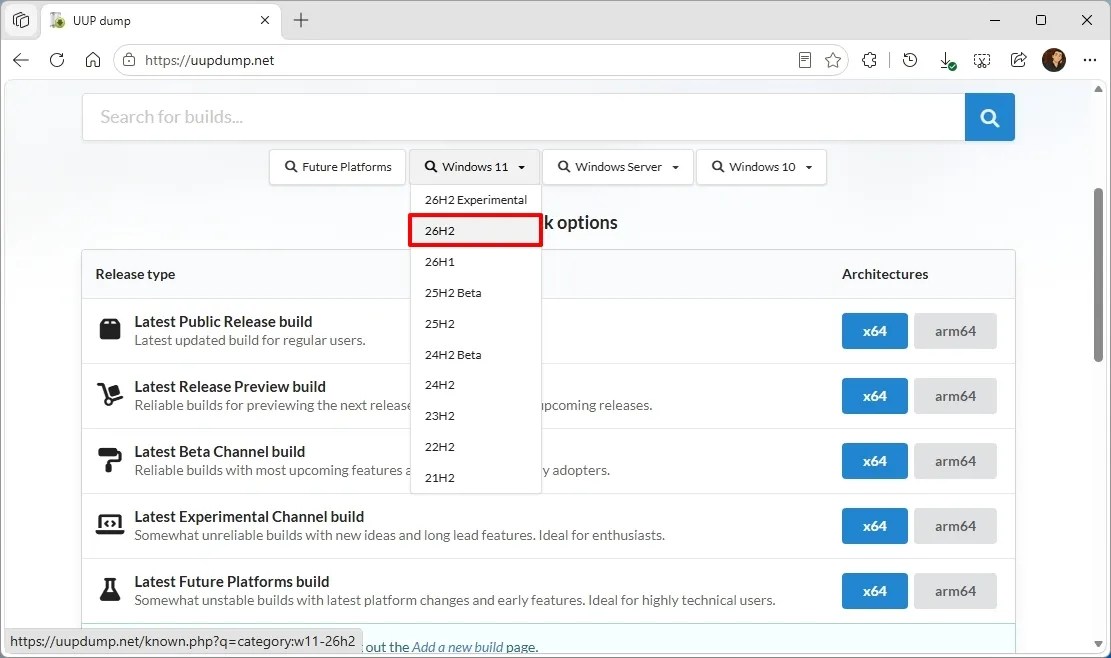Viewport: 1111px width, 658px height.
Task: Close the UUP dump tab
Action: click(x=265, y=21)
